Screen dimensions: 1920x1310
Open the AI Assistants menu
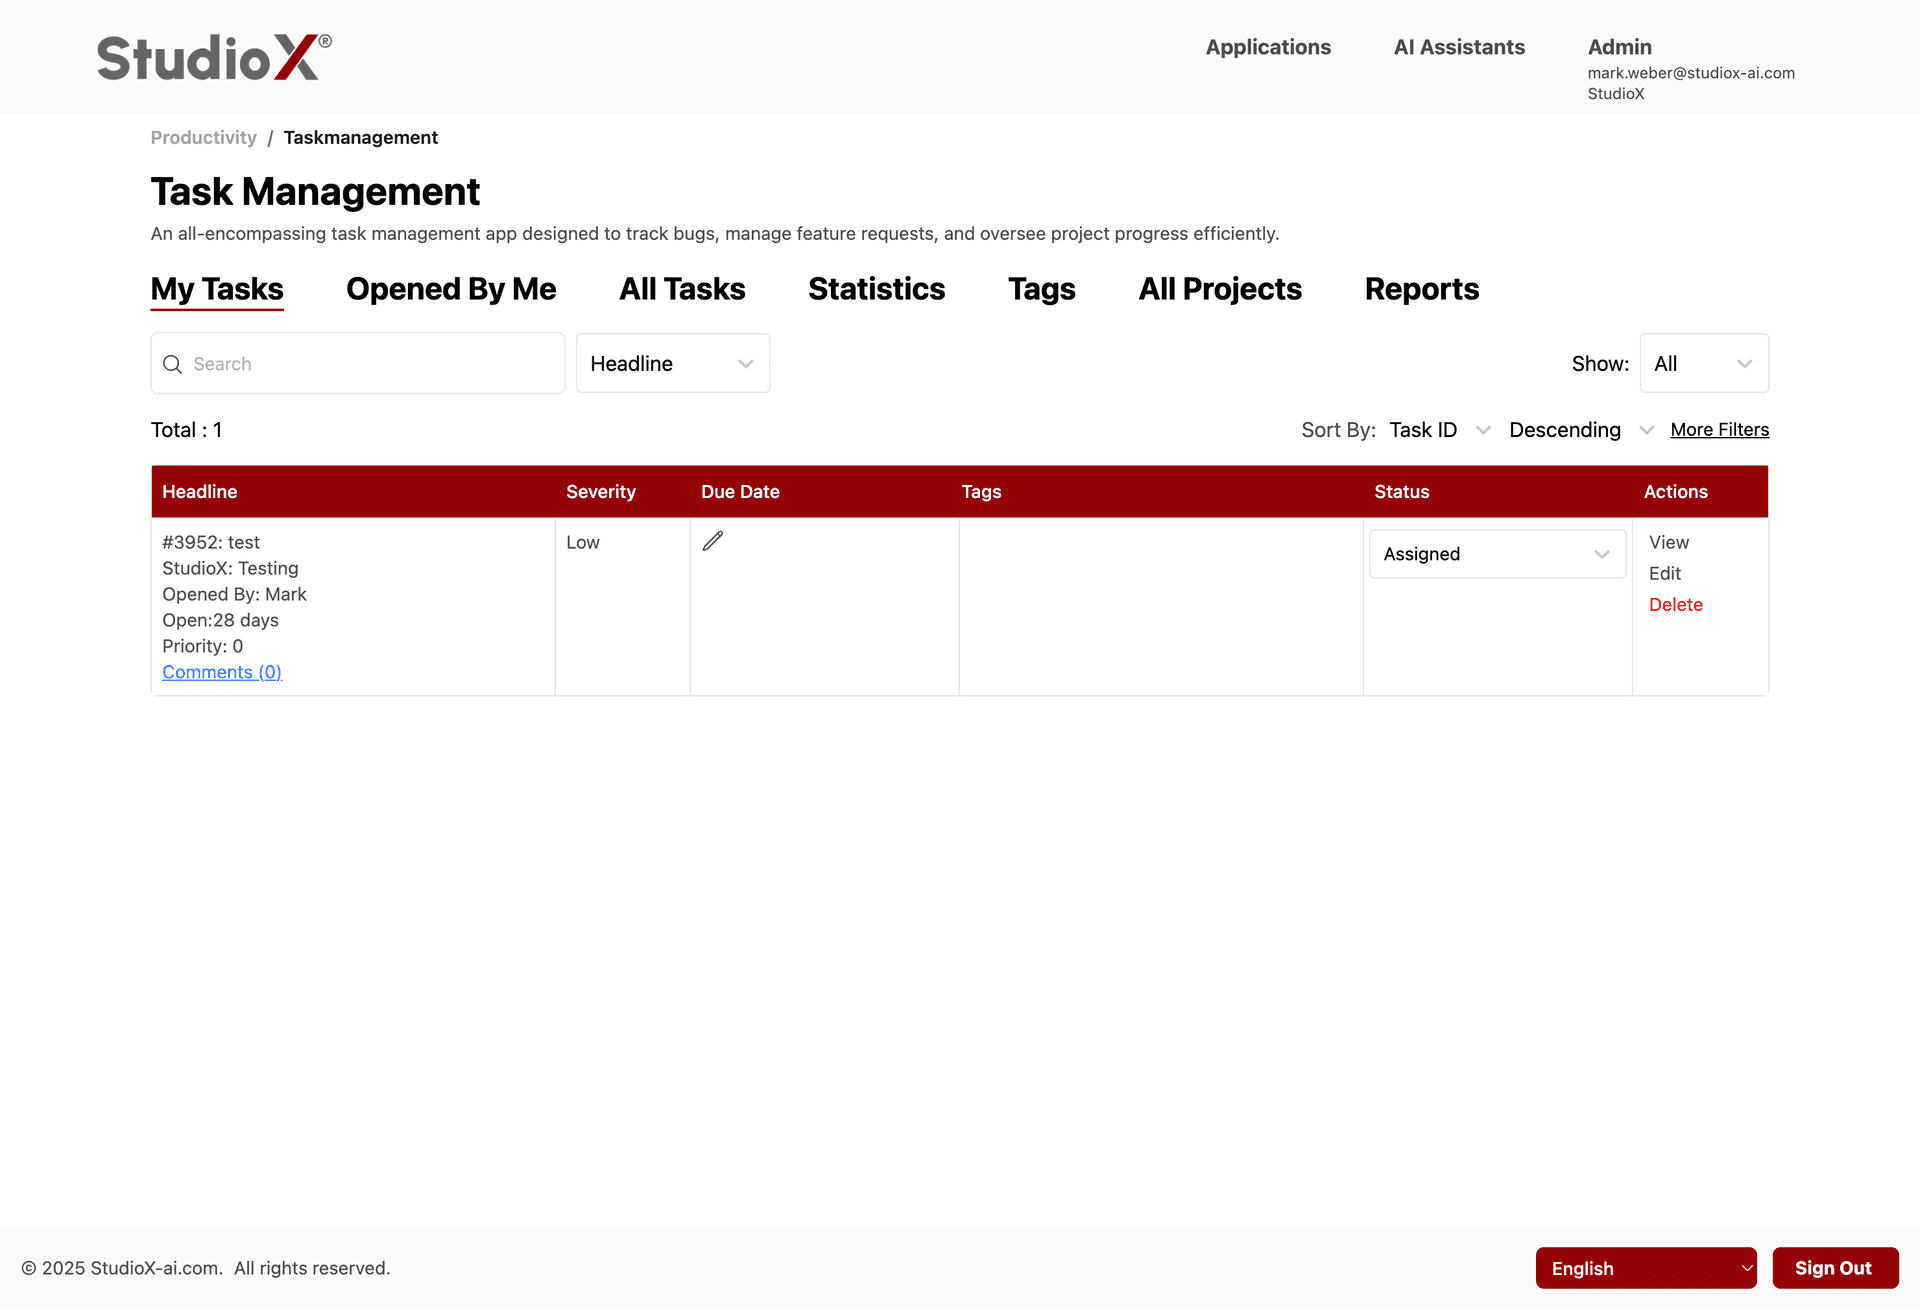(x=1459, y=47)
